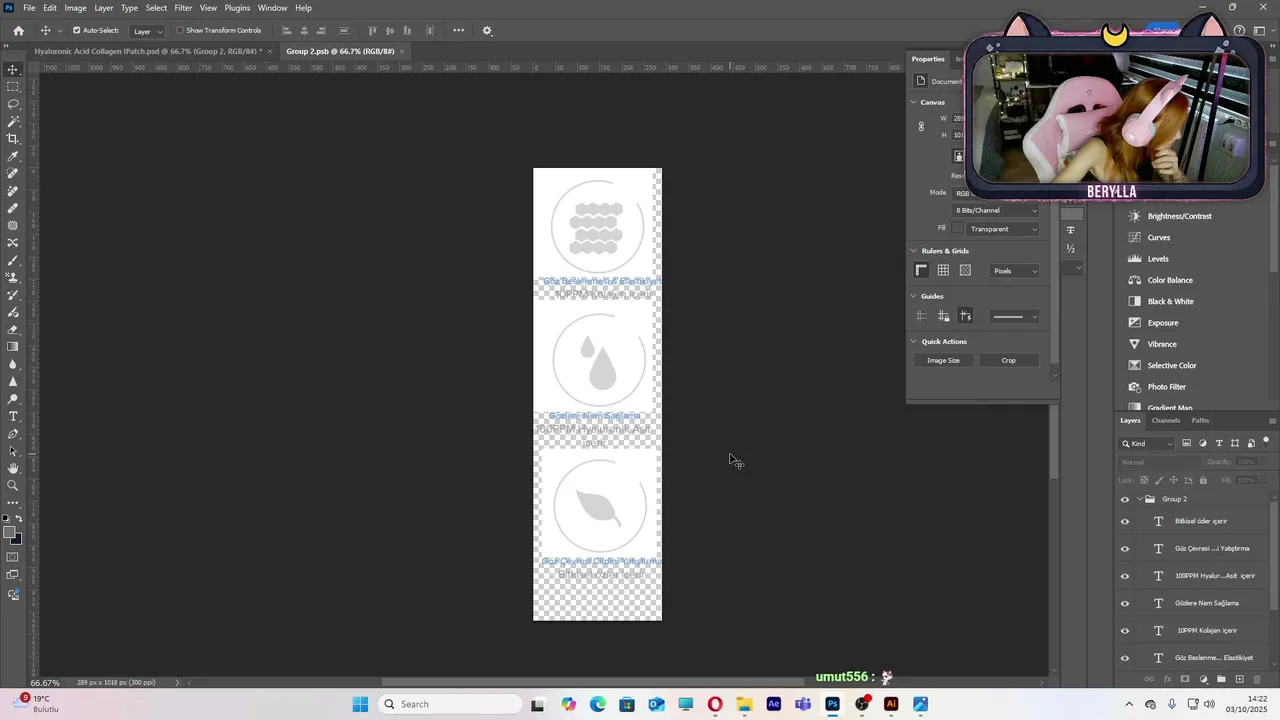Select the Gradient tool
1280x720 pixels.
click(x=13, y=347)
